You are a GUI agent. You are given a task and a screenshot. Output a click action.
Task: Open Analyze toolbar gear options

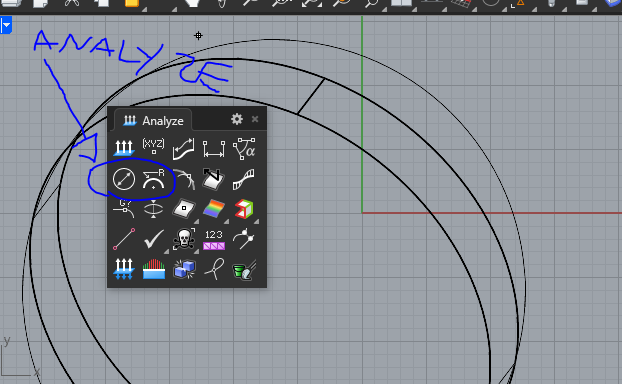(237, 119)
